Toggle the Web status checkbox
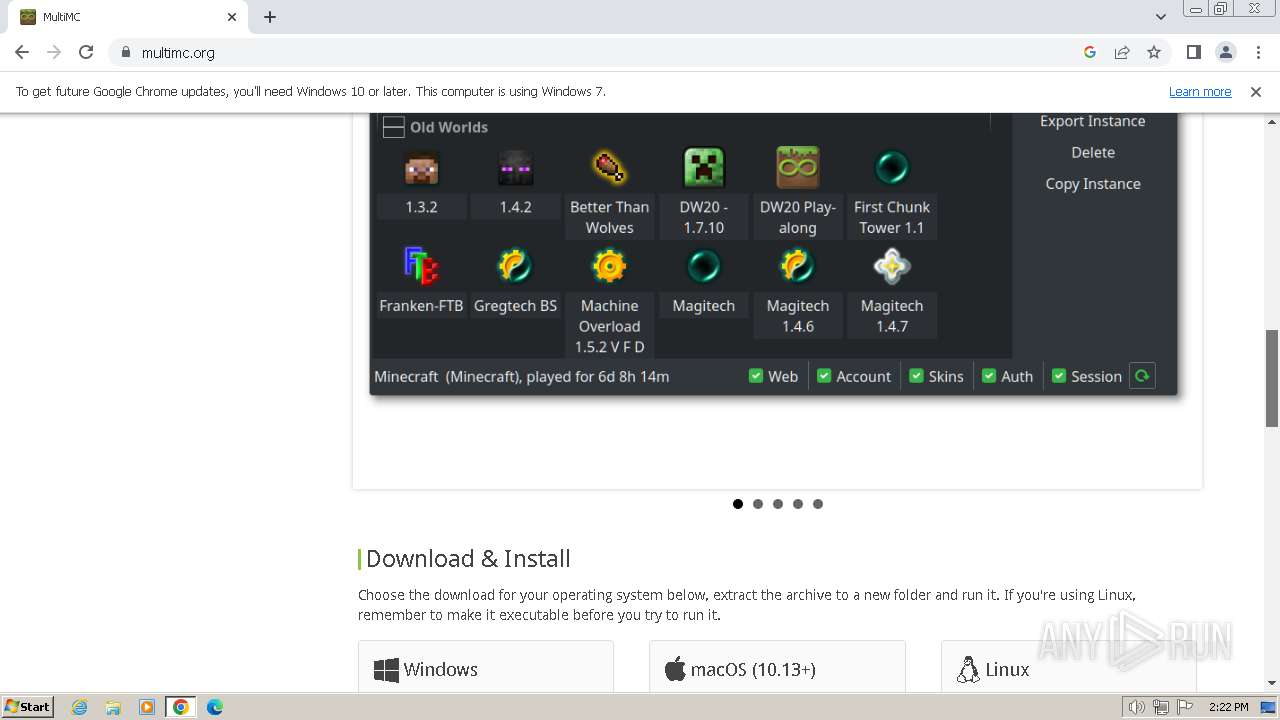Image resolution: width=1280 pixels, height=720 pixels. point(756,376)
